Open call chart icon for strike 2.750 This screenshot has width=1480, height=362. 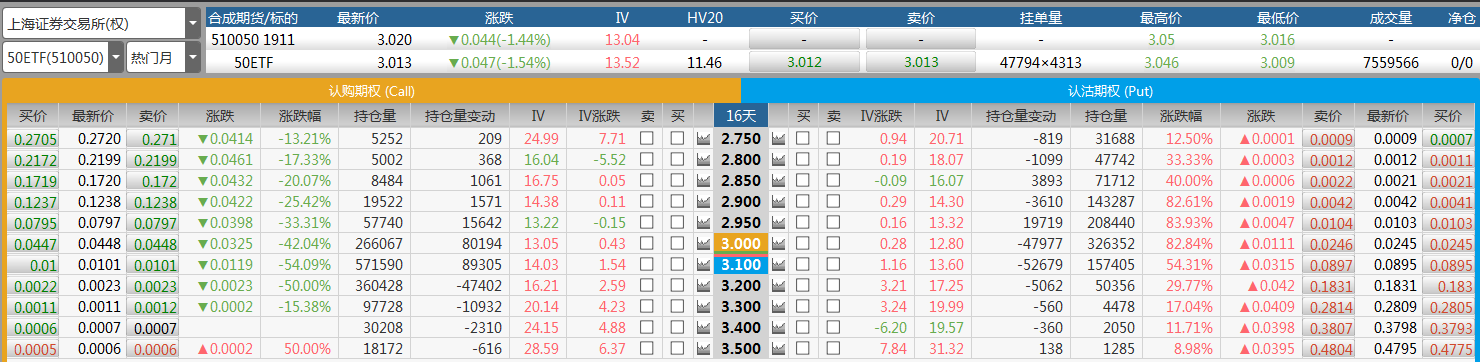click(x=703, y=138)
